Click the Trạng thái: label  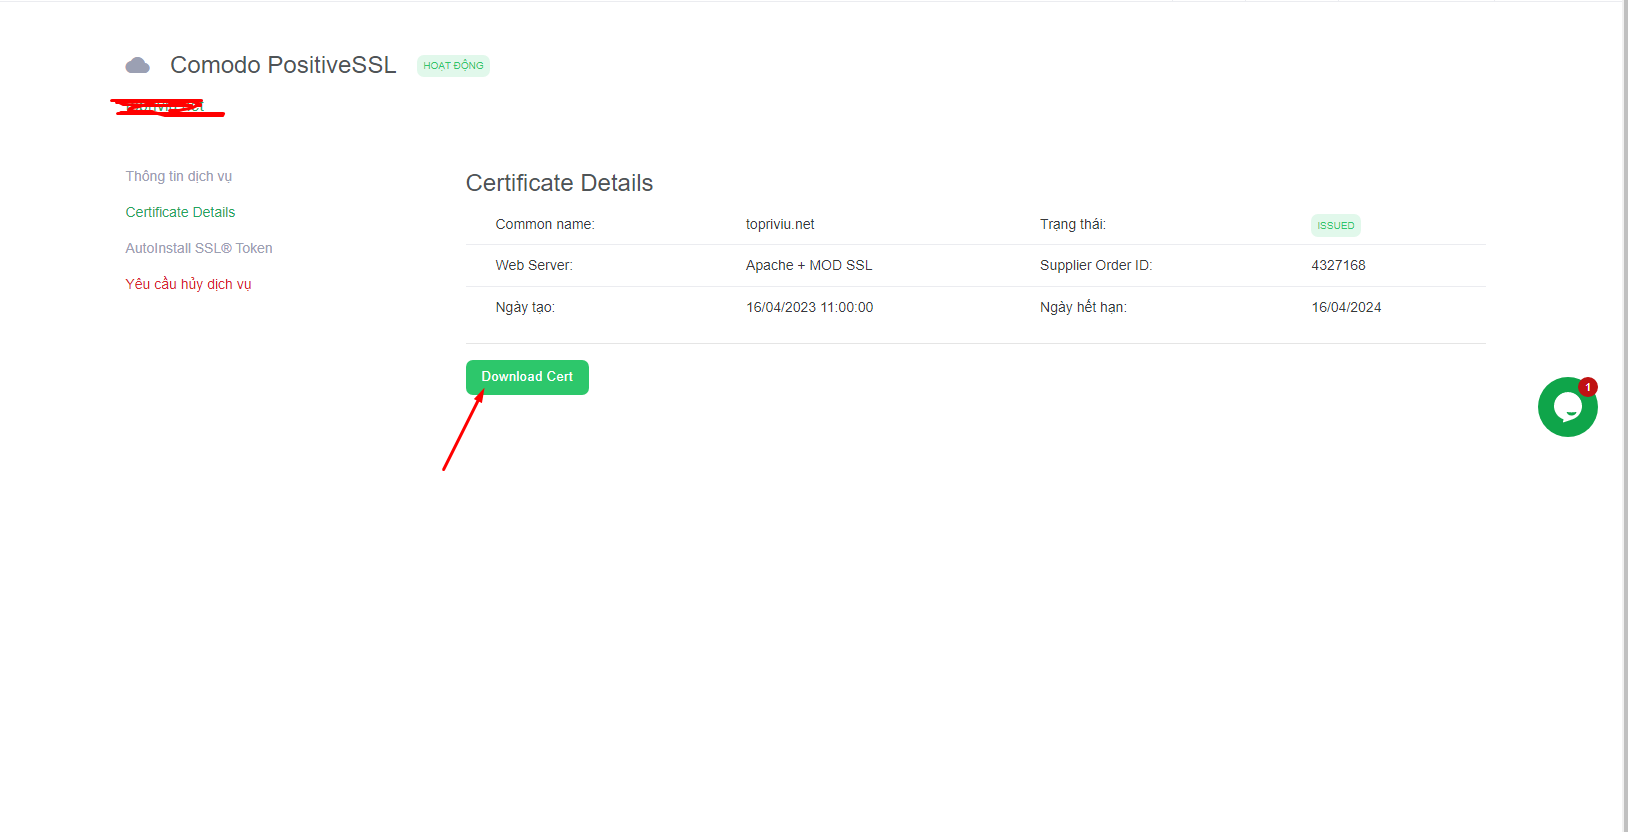pos(1073,224)
